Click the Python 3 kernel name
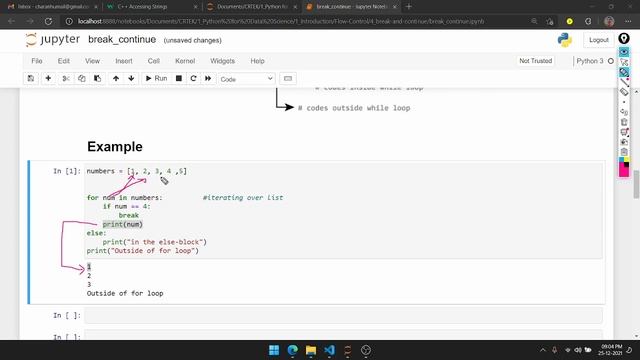The height and width of the screenshot is (360, 640). coord(590,61)
